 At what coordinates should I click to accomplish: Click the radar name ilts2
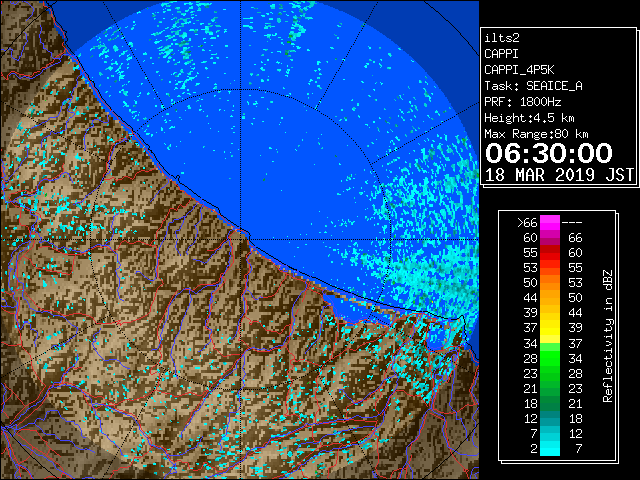[x=502, y=38]
